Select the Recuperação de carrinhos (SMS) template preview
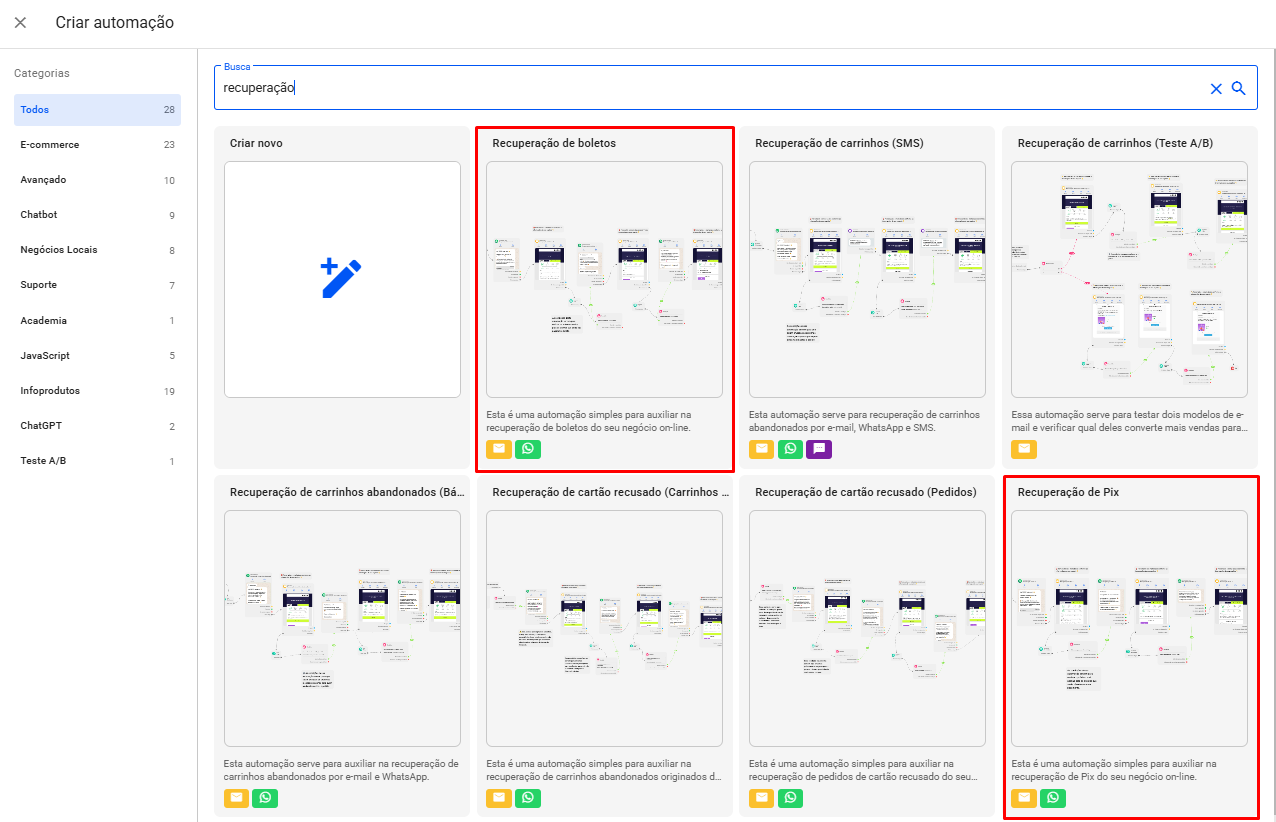1276x822 pixels. click(867, 279)
